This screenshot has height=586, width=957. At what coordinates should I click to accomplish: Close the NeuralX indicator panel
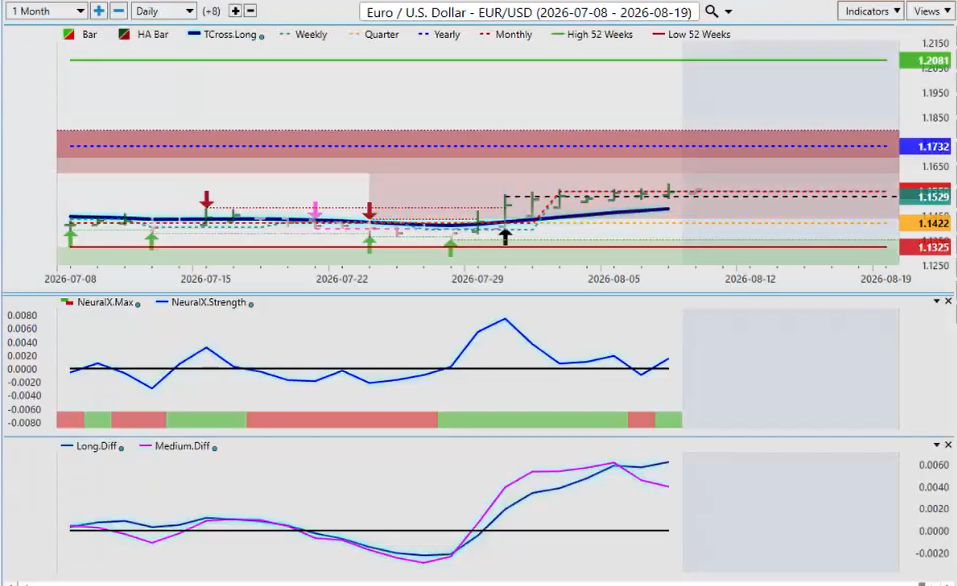pyautogui.click(x=948, y=301)
